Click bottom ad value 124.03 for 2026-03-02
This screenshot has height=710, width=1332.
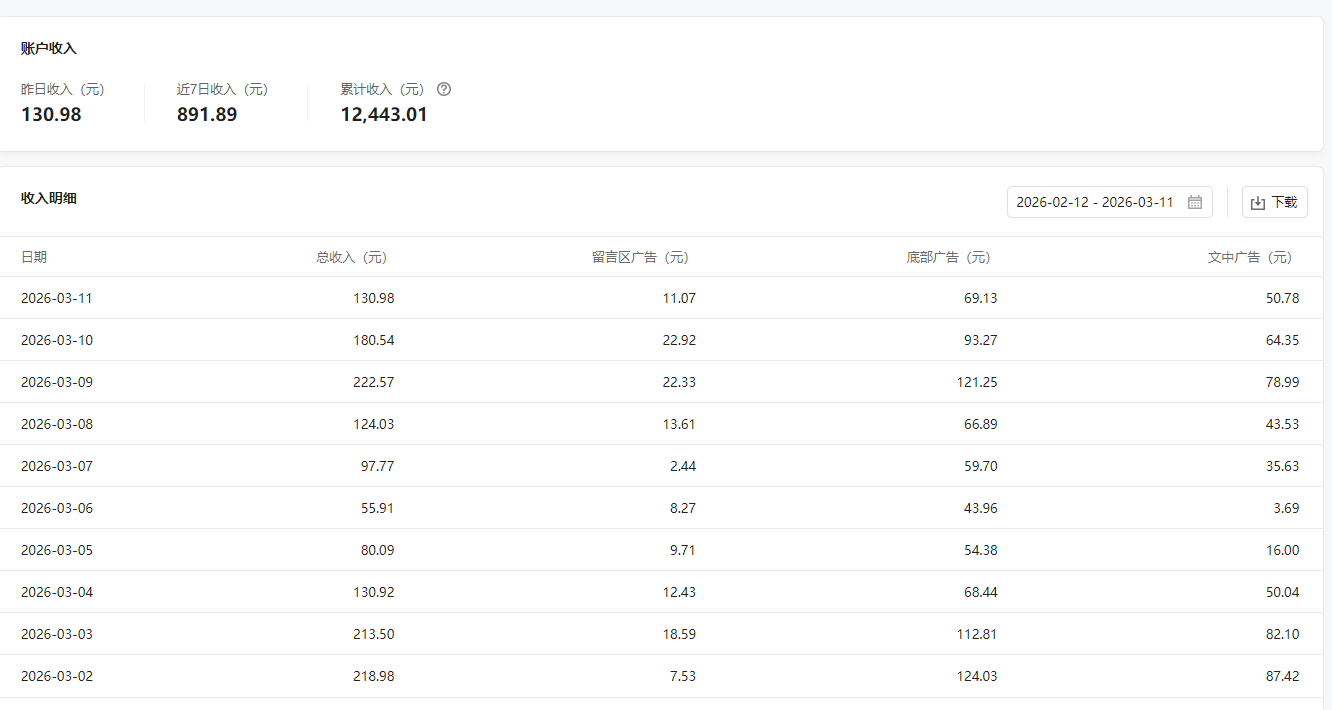976,676
